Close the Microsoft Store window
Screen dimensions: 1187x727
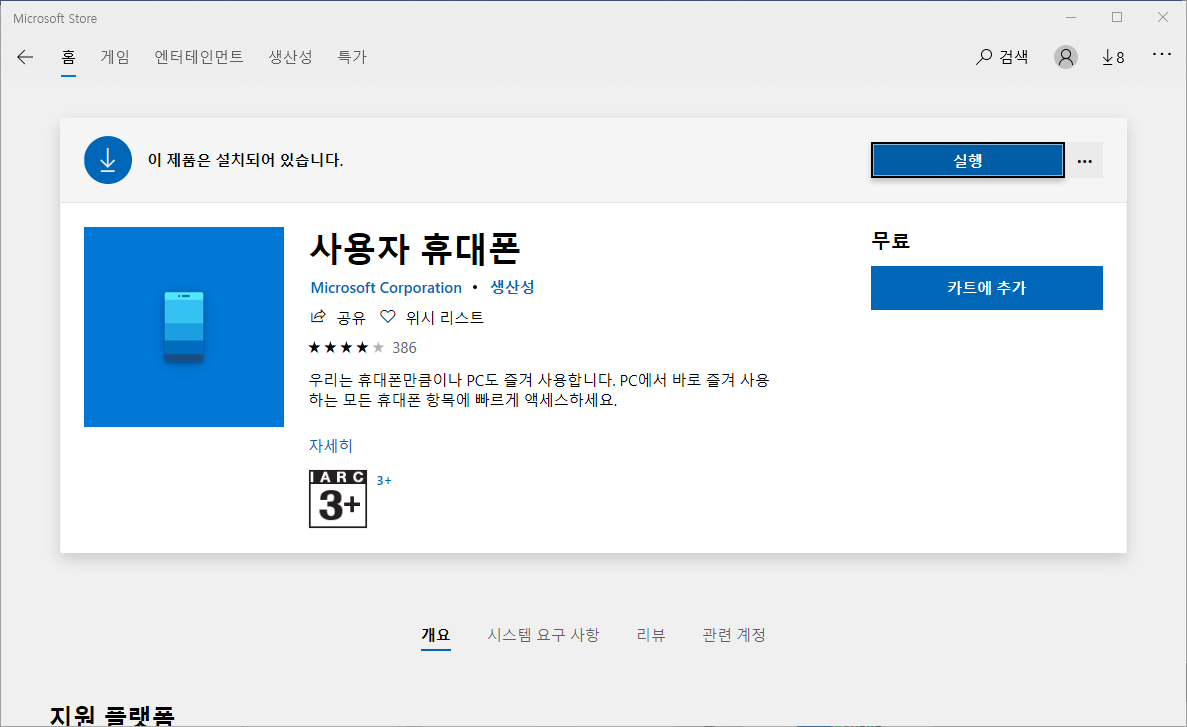[1163, 17]
